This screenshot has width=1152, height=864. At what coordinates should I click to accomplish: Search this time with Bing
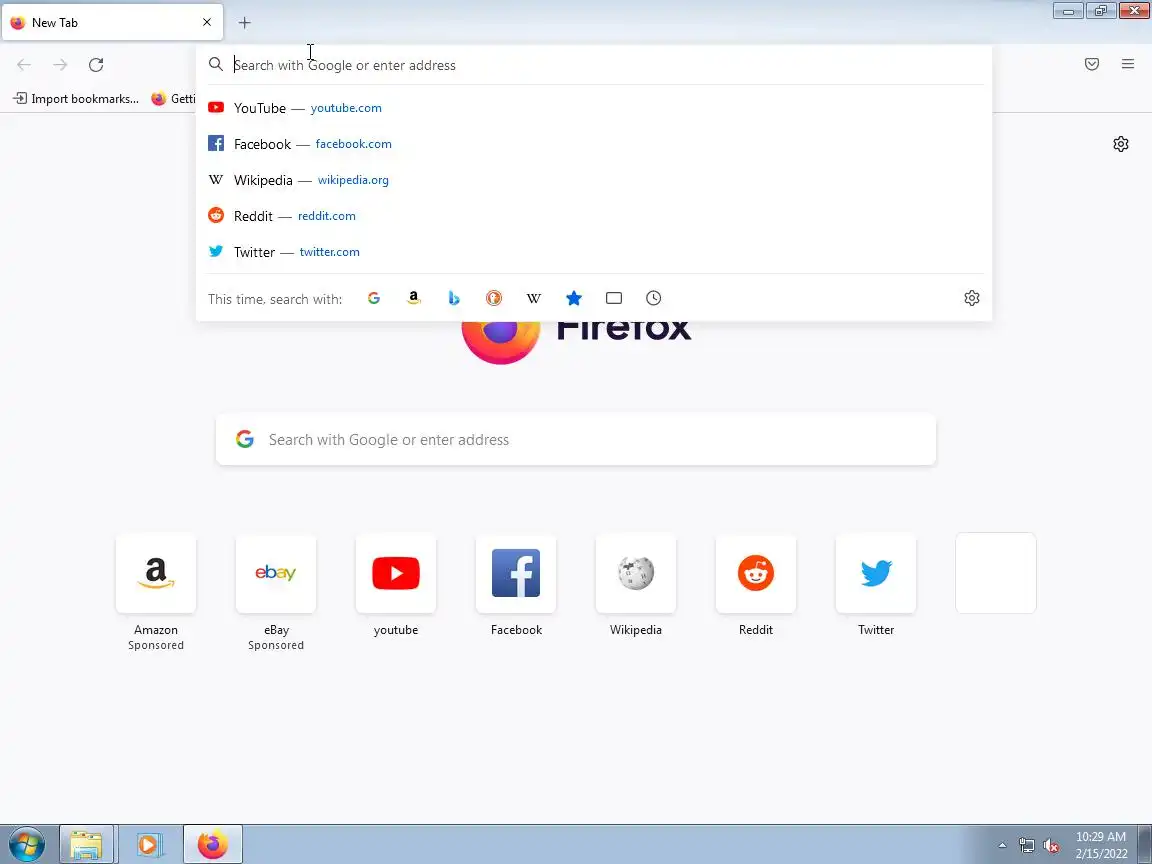point(453,298)
